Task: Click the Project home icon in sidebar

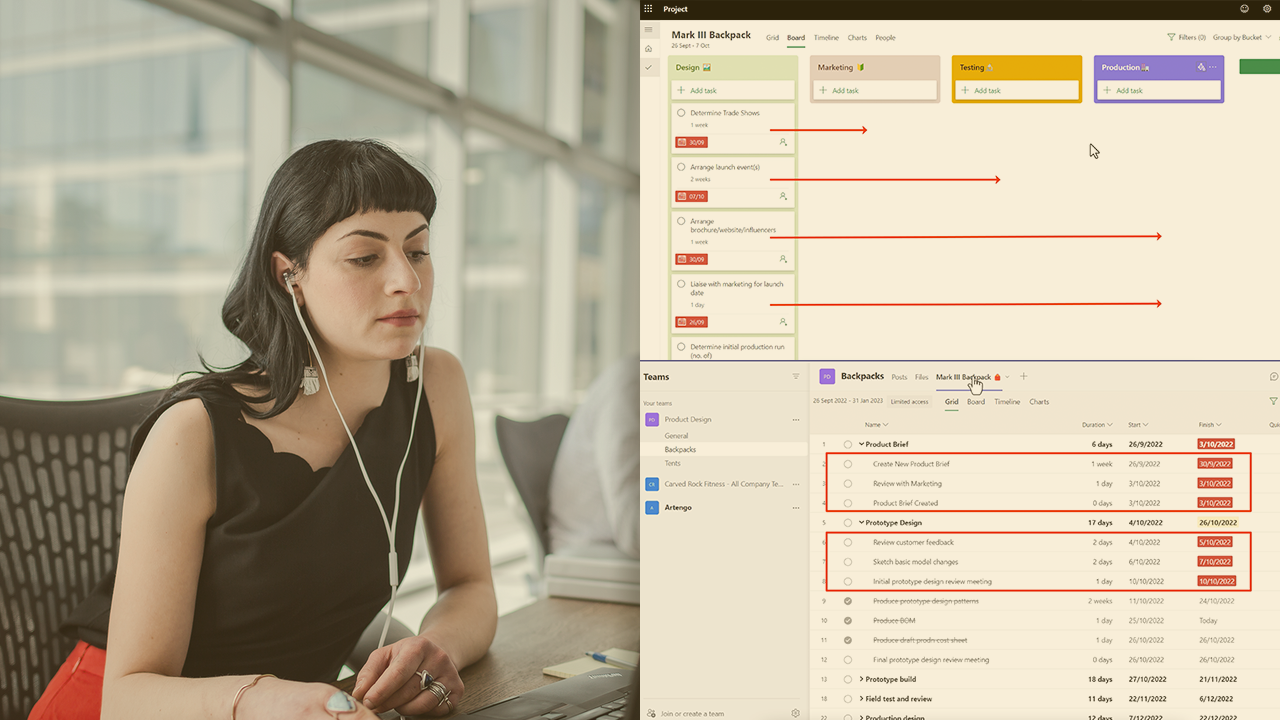Action: click(648, 48)
